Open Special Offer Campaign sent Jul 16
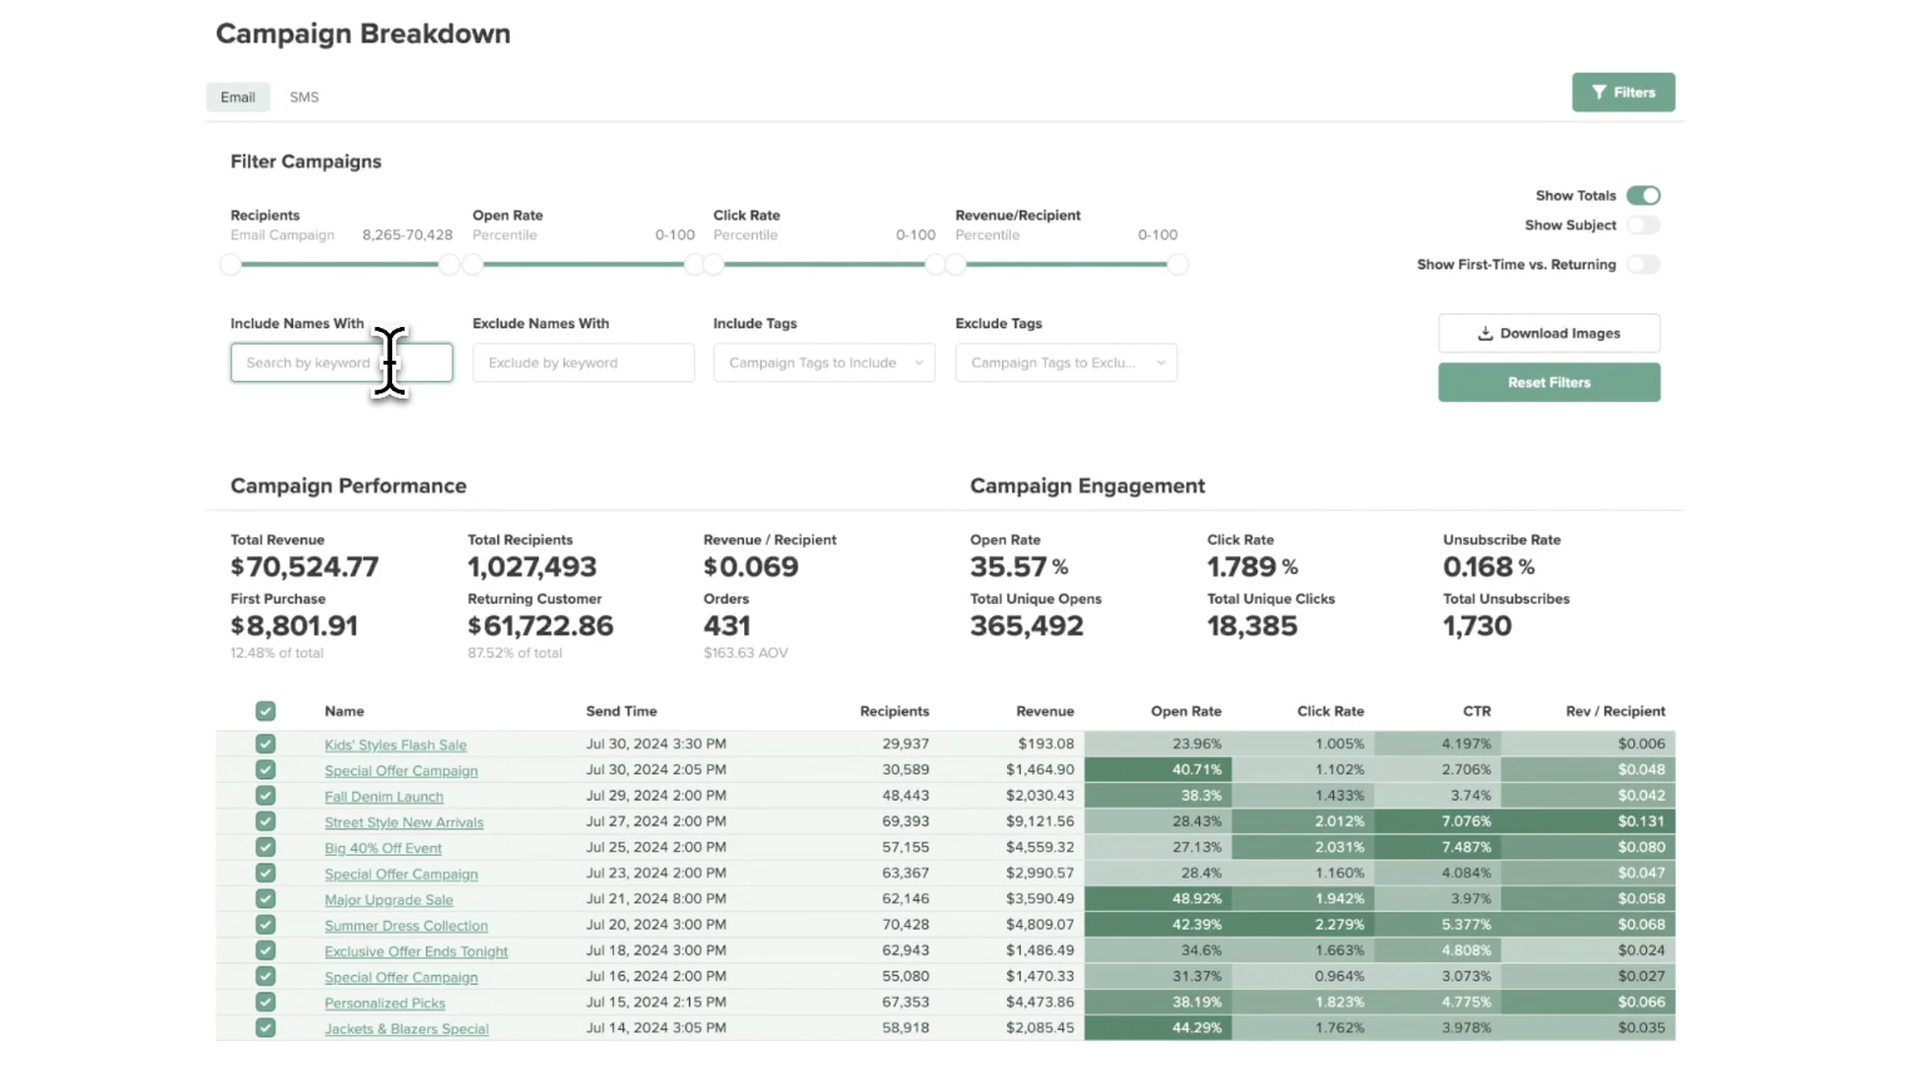The image size is (1920, 1080). (x=401, y=977)
